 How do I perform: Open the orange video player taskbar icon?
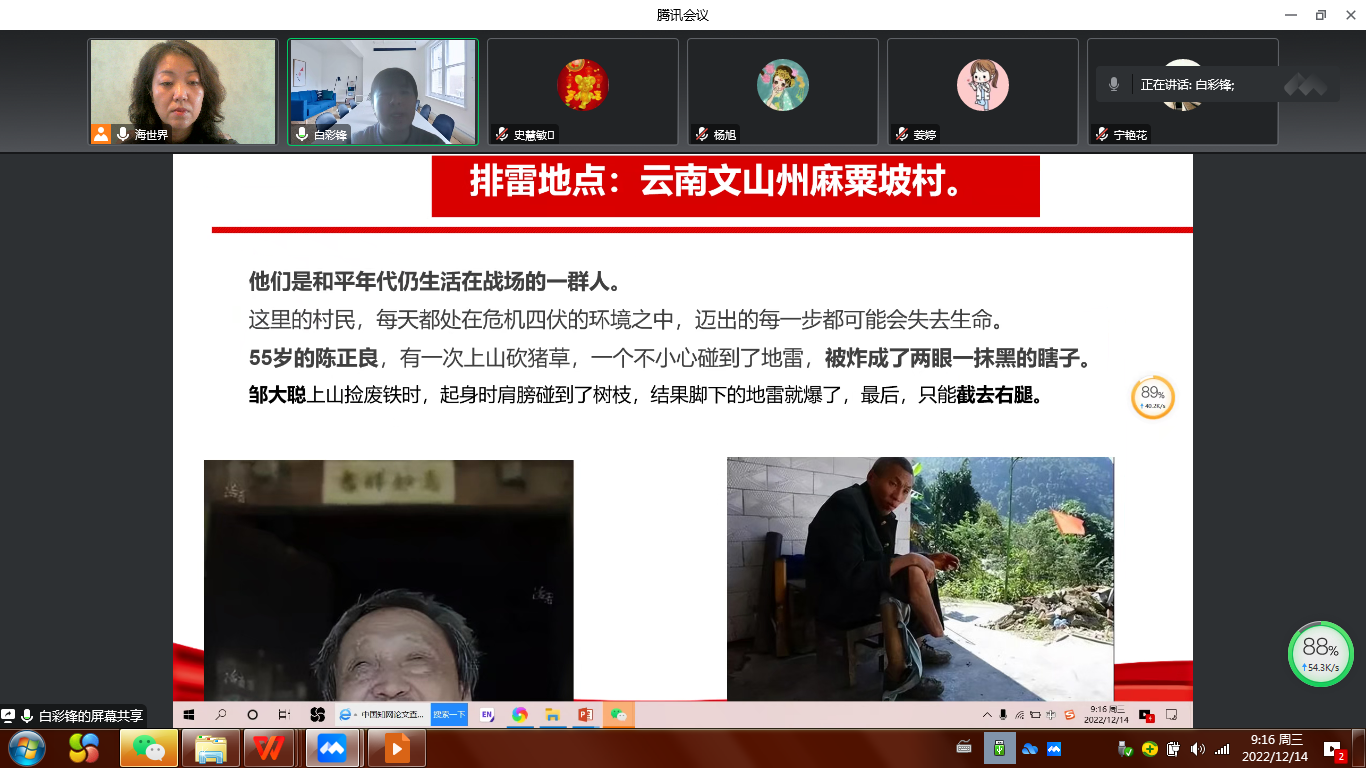click(x=397, y=748)
